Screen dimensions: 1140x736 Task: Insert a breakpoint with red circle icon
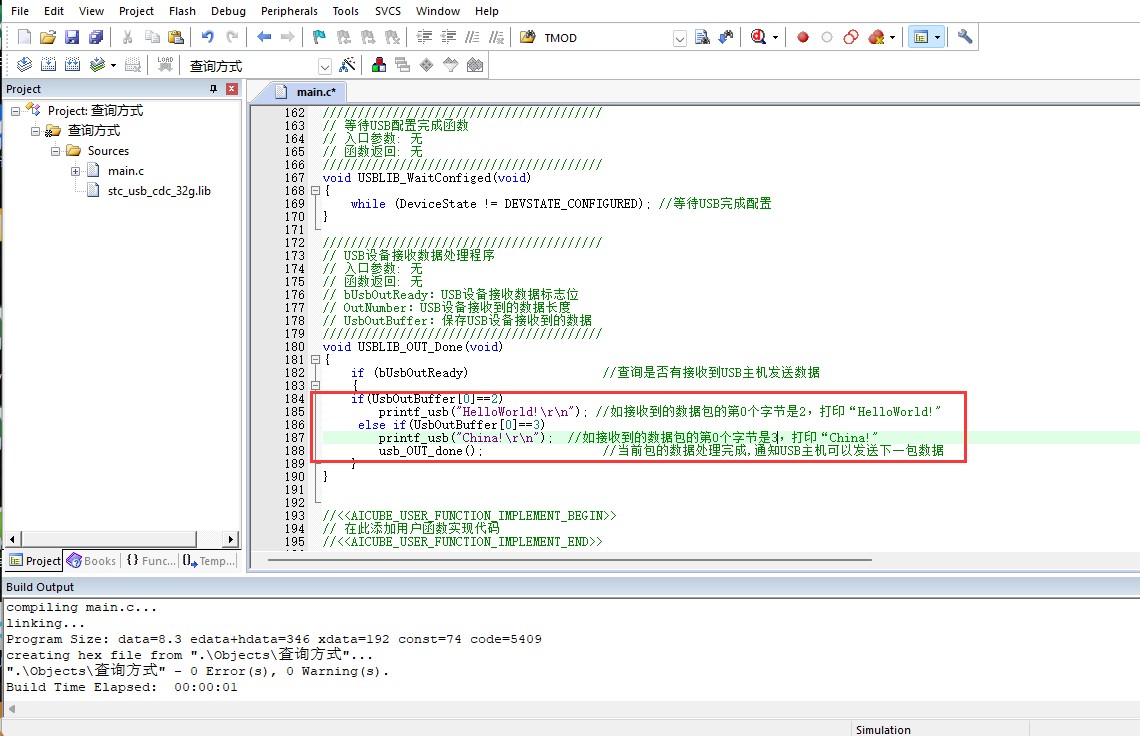pos(802,37)
